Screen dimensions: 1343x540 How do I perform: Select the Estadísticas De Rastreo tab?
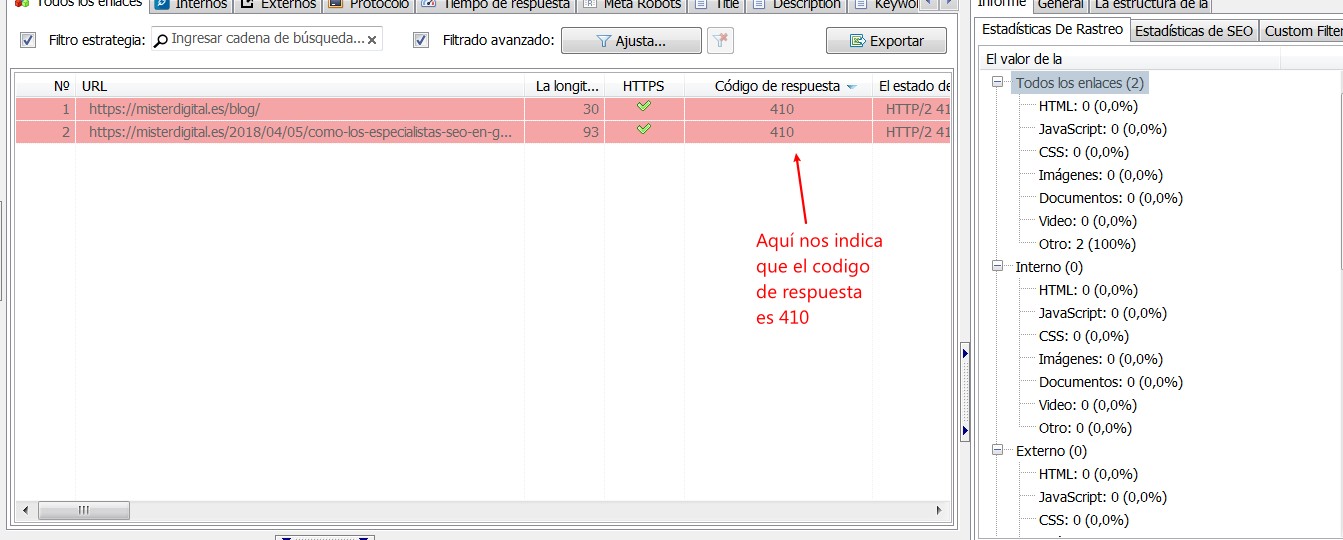(x=1052, y=30)
